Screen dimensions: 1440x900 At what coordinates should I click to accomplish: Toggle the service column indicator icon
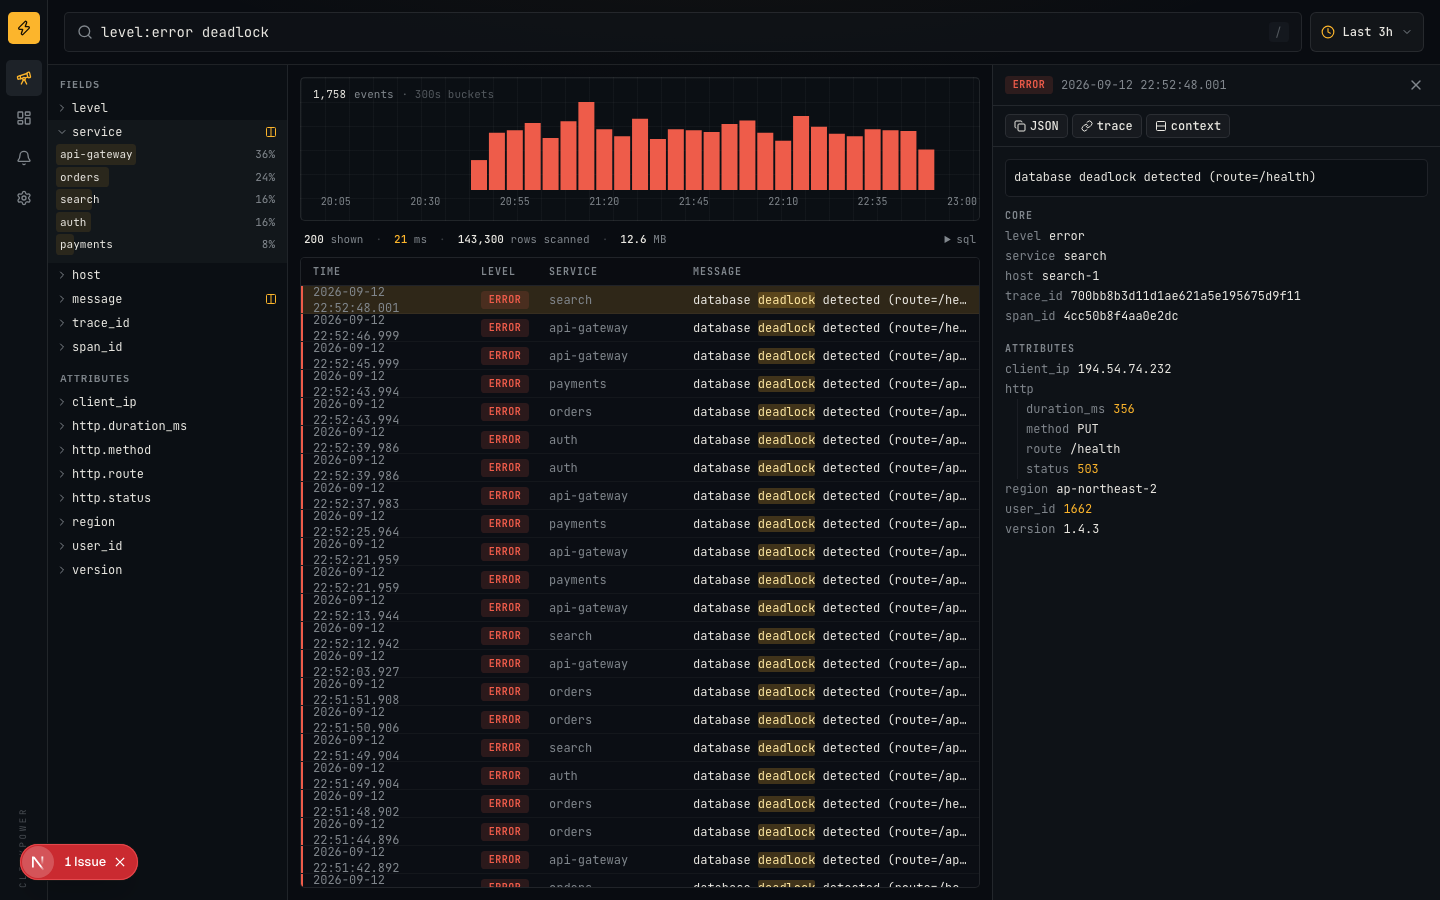tap(271, 132)
